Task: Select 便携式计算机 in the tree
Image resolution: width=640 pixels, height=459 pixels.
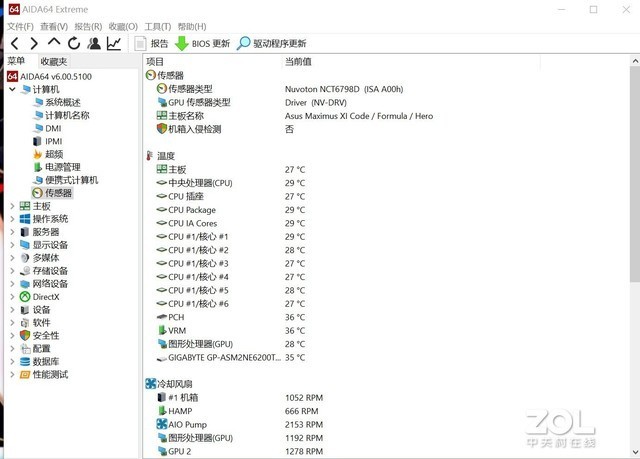Action: (66, 180)
